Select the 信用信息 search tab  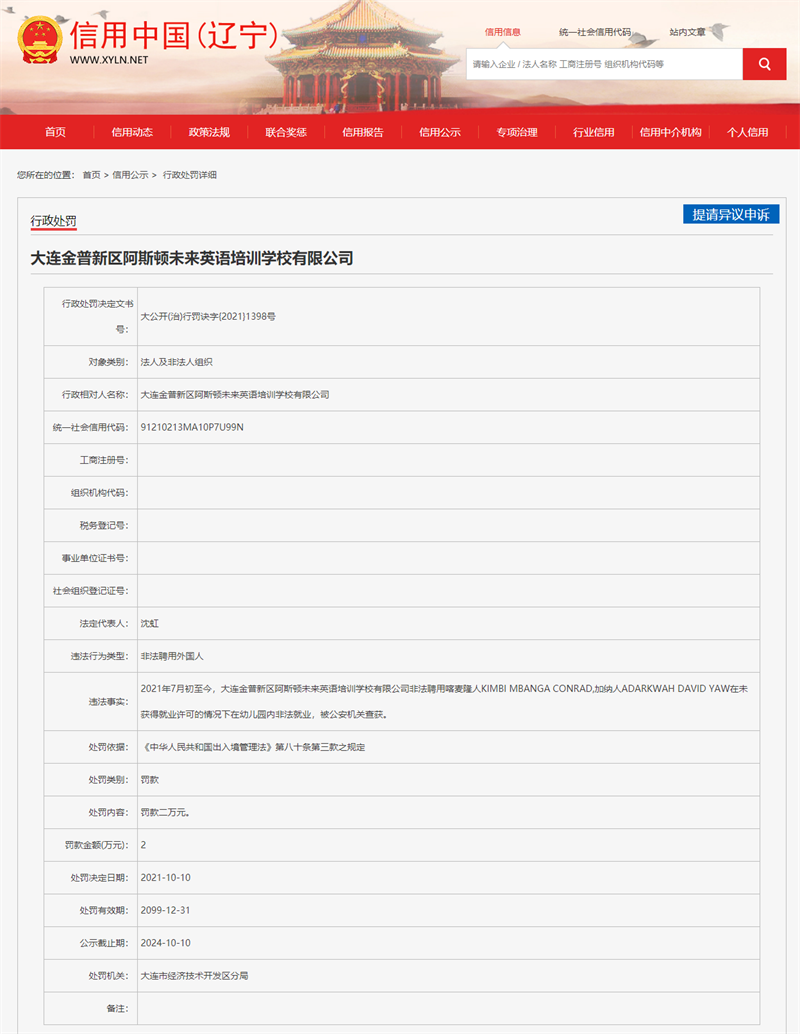502,30
